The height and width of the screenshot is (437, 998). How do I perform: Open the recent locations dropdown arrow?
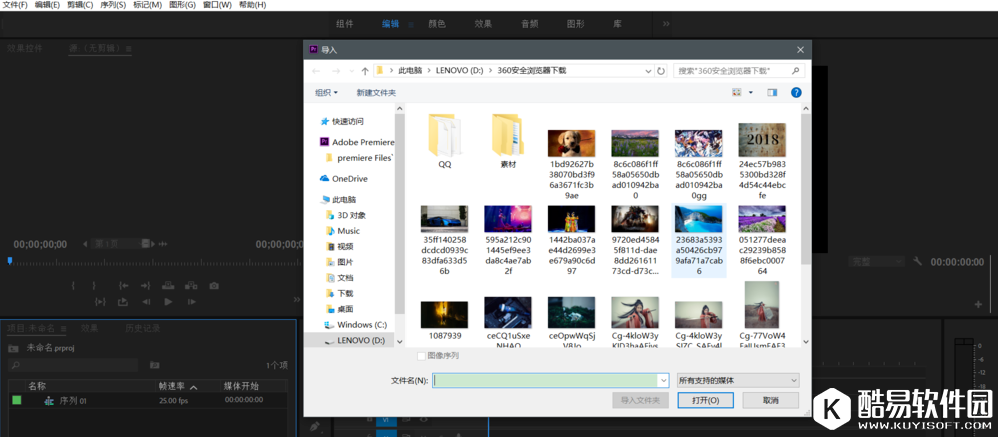click(351, 71)
